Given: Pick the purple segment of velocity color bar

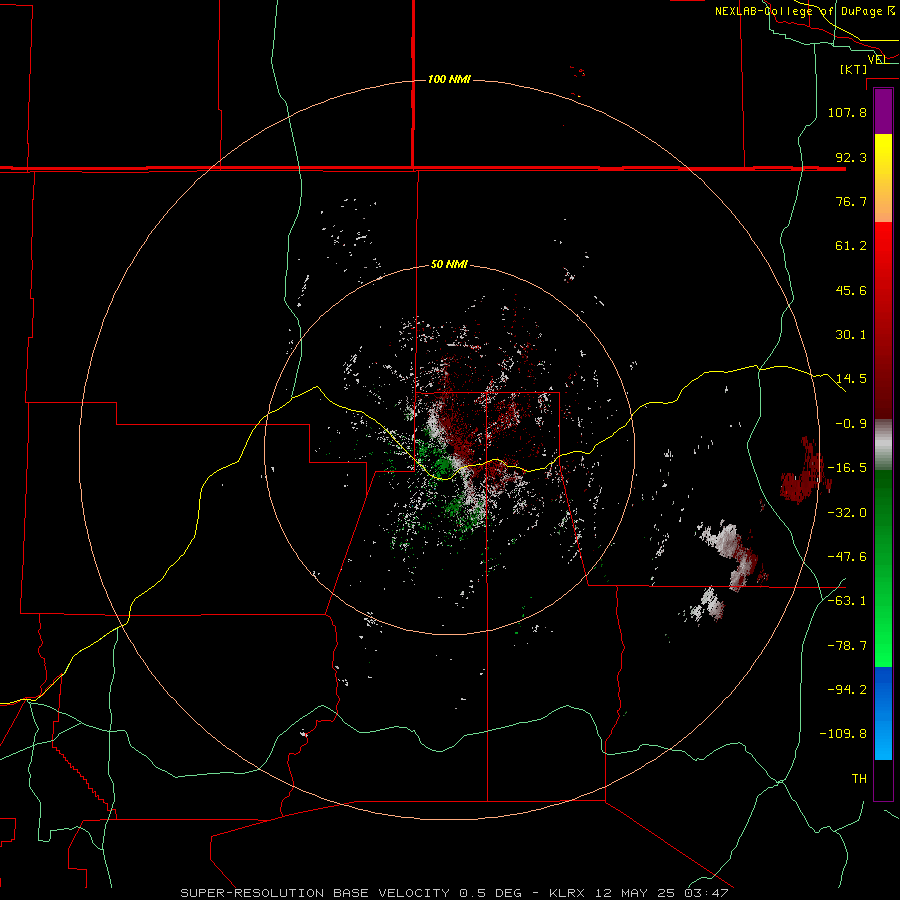Looking at the screenshot, I should (x=883, y=112).
